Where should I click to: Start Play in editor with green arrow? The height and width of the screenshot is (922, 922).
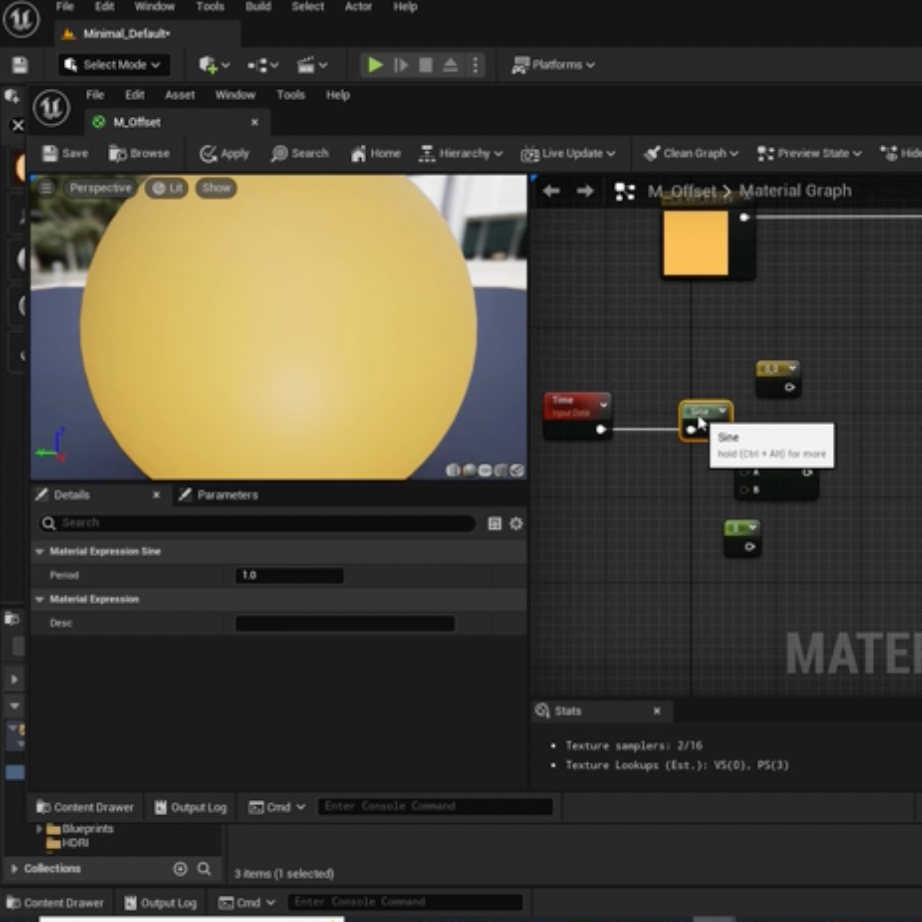tap(375, 65)
